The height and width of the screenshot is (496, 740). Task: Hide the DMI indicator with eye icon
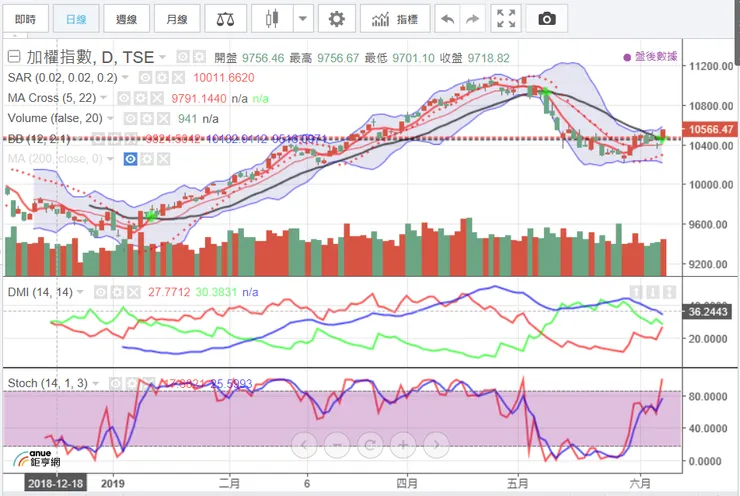point(101,293)
